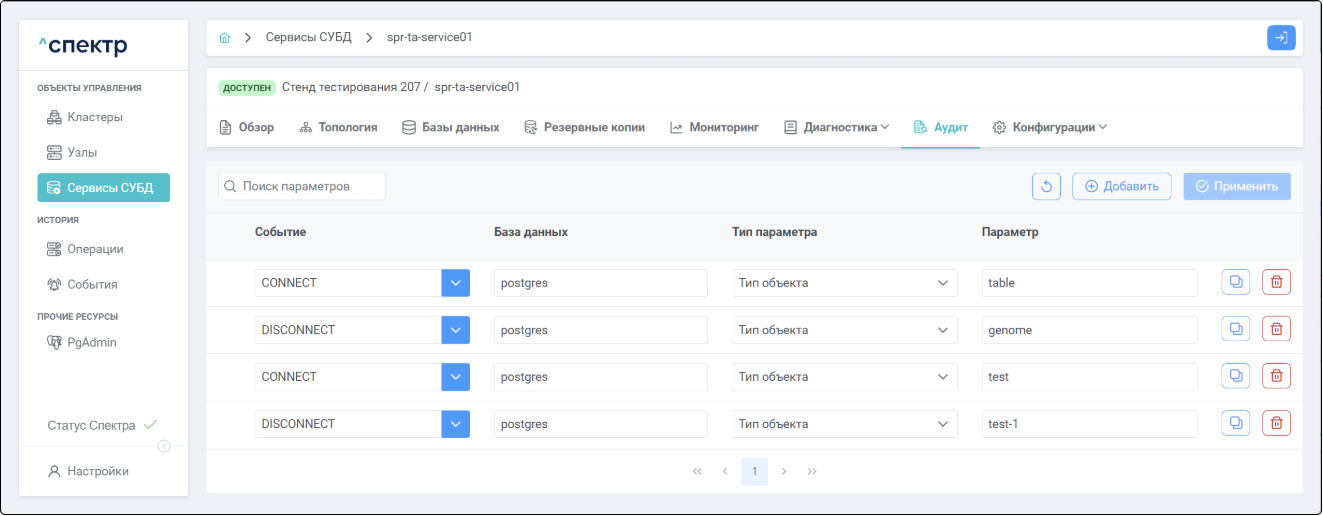Click the logout icon at top right

(x=1281, y=38)
